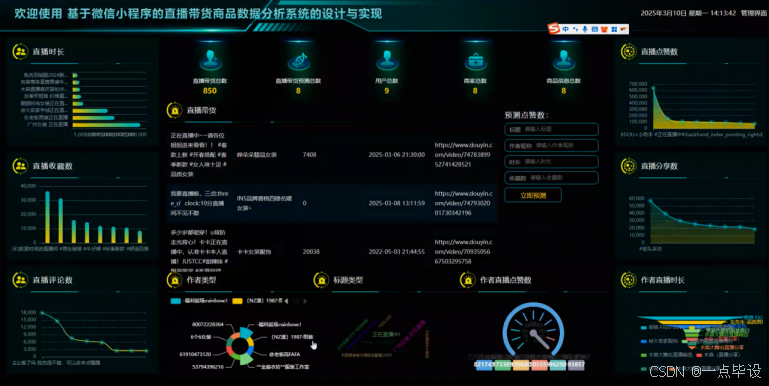The height and width of the screenshot is (386, 769).
Task: Click the Sogou microphone voice input icon
Action: click(x=585, y=29)
